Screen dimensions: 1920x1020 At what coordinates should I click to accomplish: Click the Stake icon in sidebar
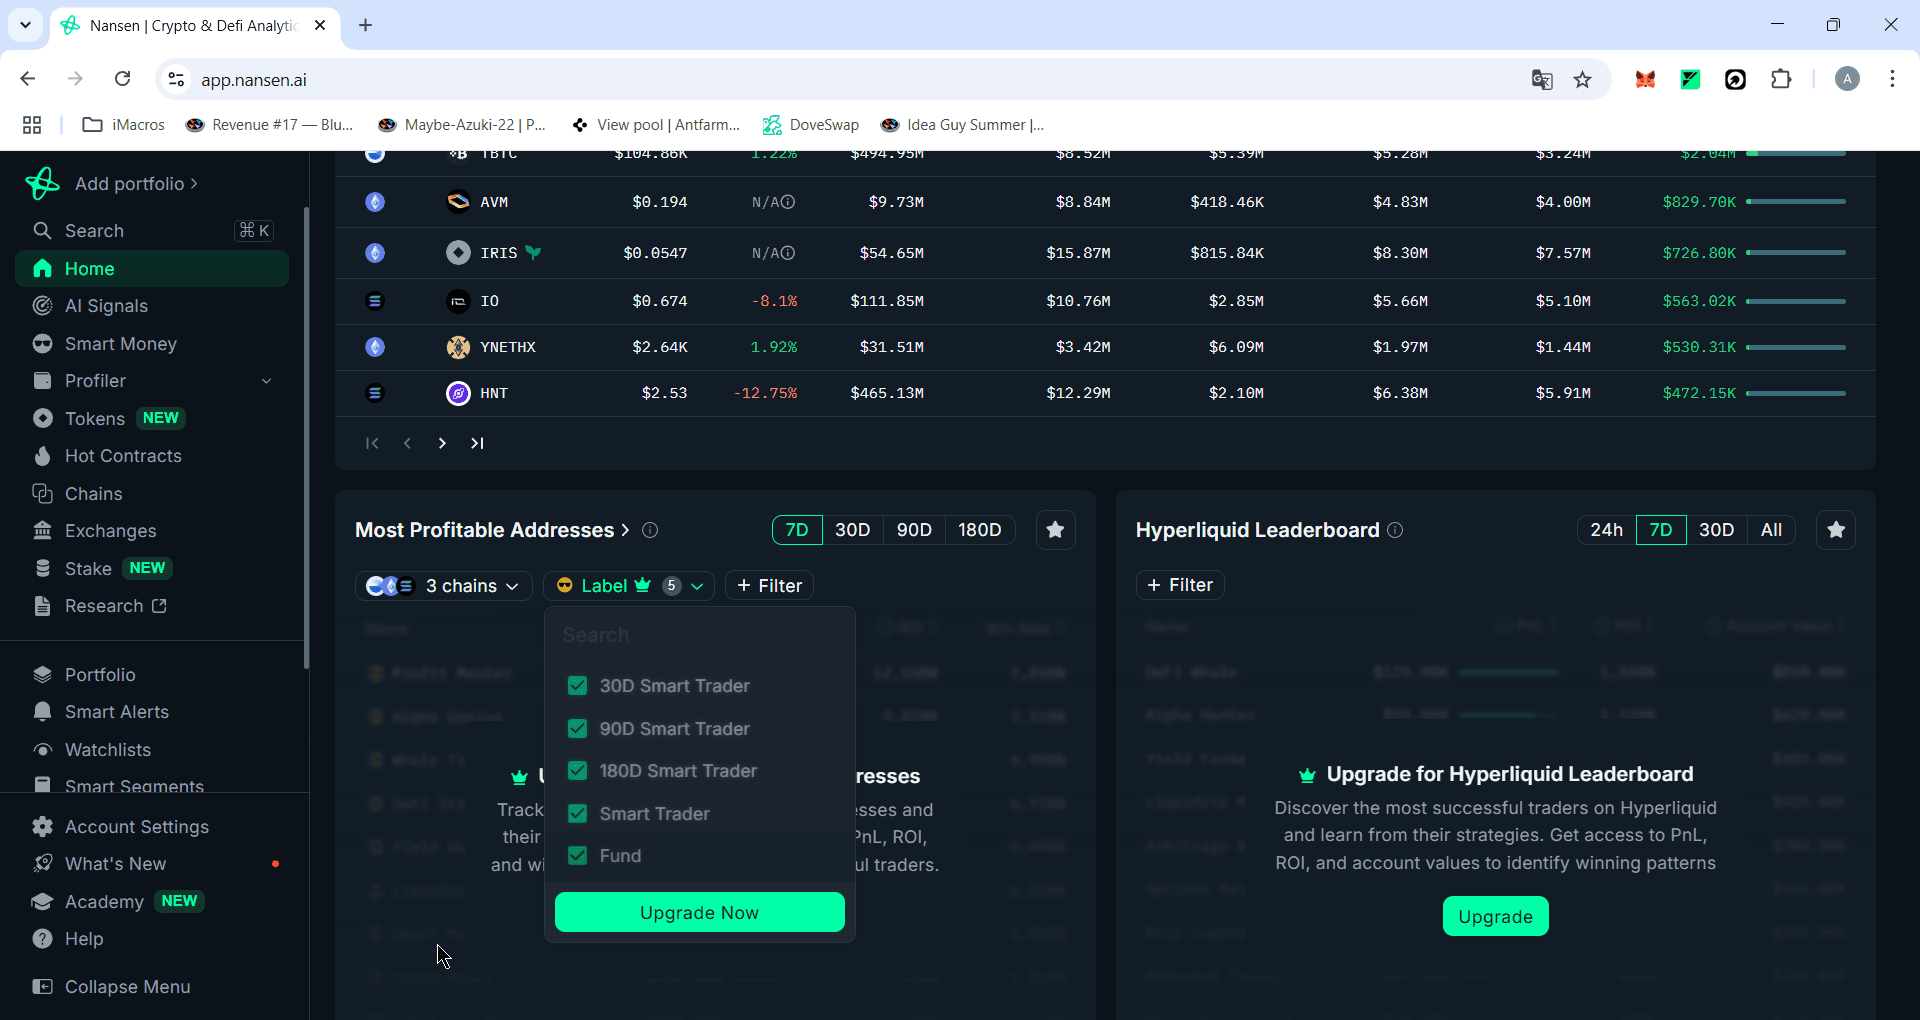(42, 568)
